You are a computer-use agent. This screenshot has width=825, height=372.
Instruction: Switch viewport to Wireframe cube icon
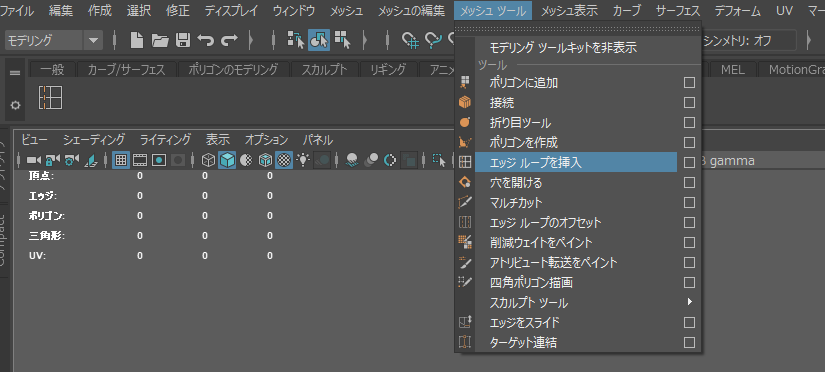pos(209,160)
